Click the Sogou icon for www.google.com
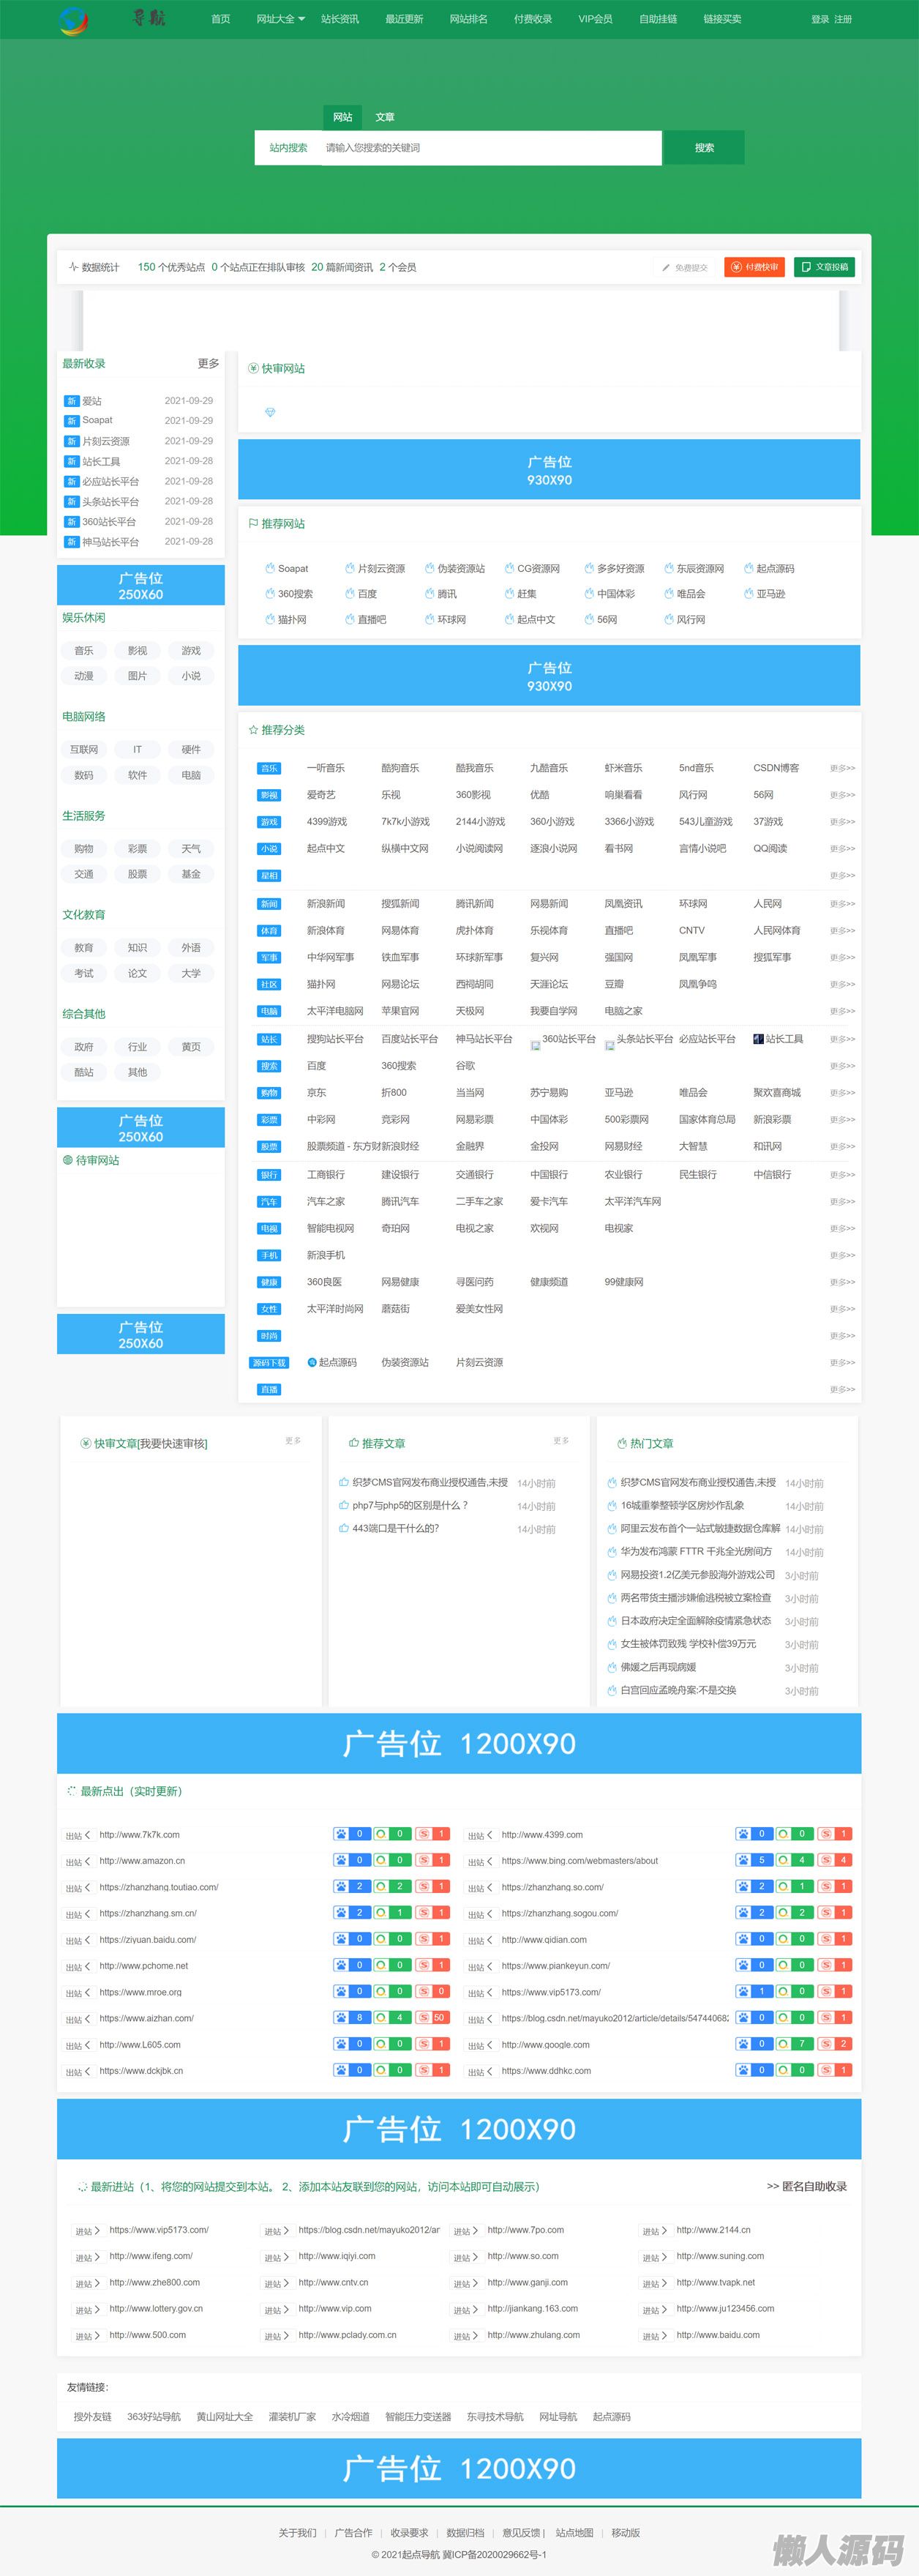 tap(826, 2043)
